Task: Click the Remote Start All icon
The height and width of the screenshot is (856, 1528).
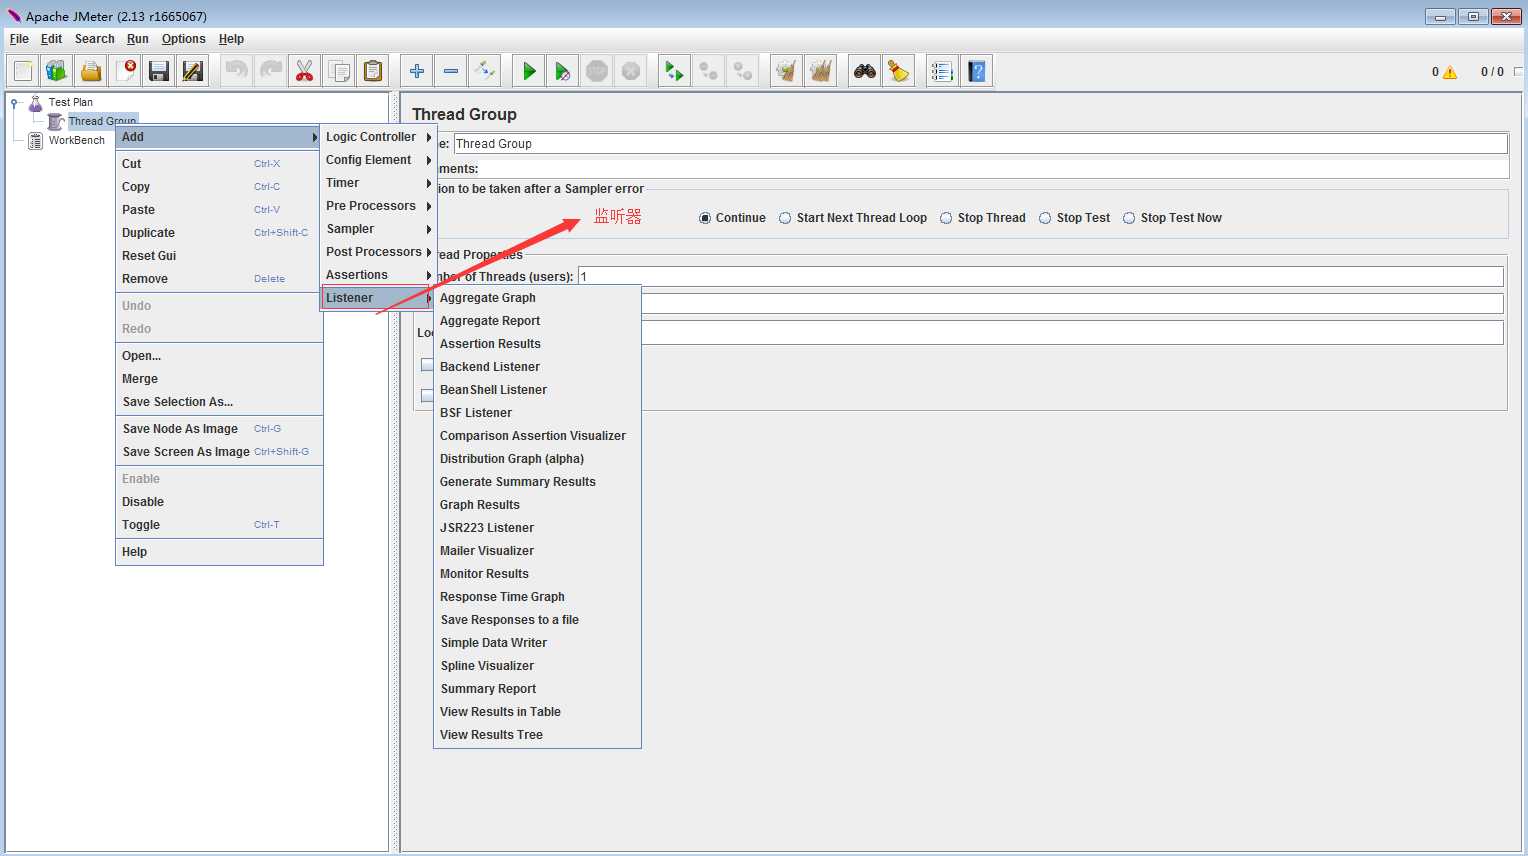Action: 675,71
